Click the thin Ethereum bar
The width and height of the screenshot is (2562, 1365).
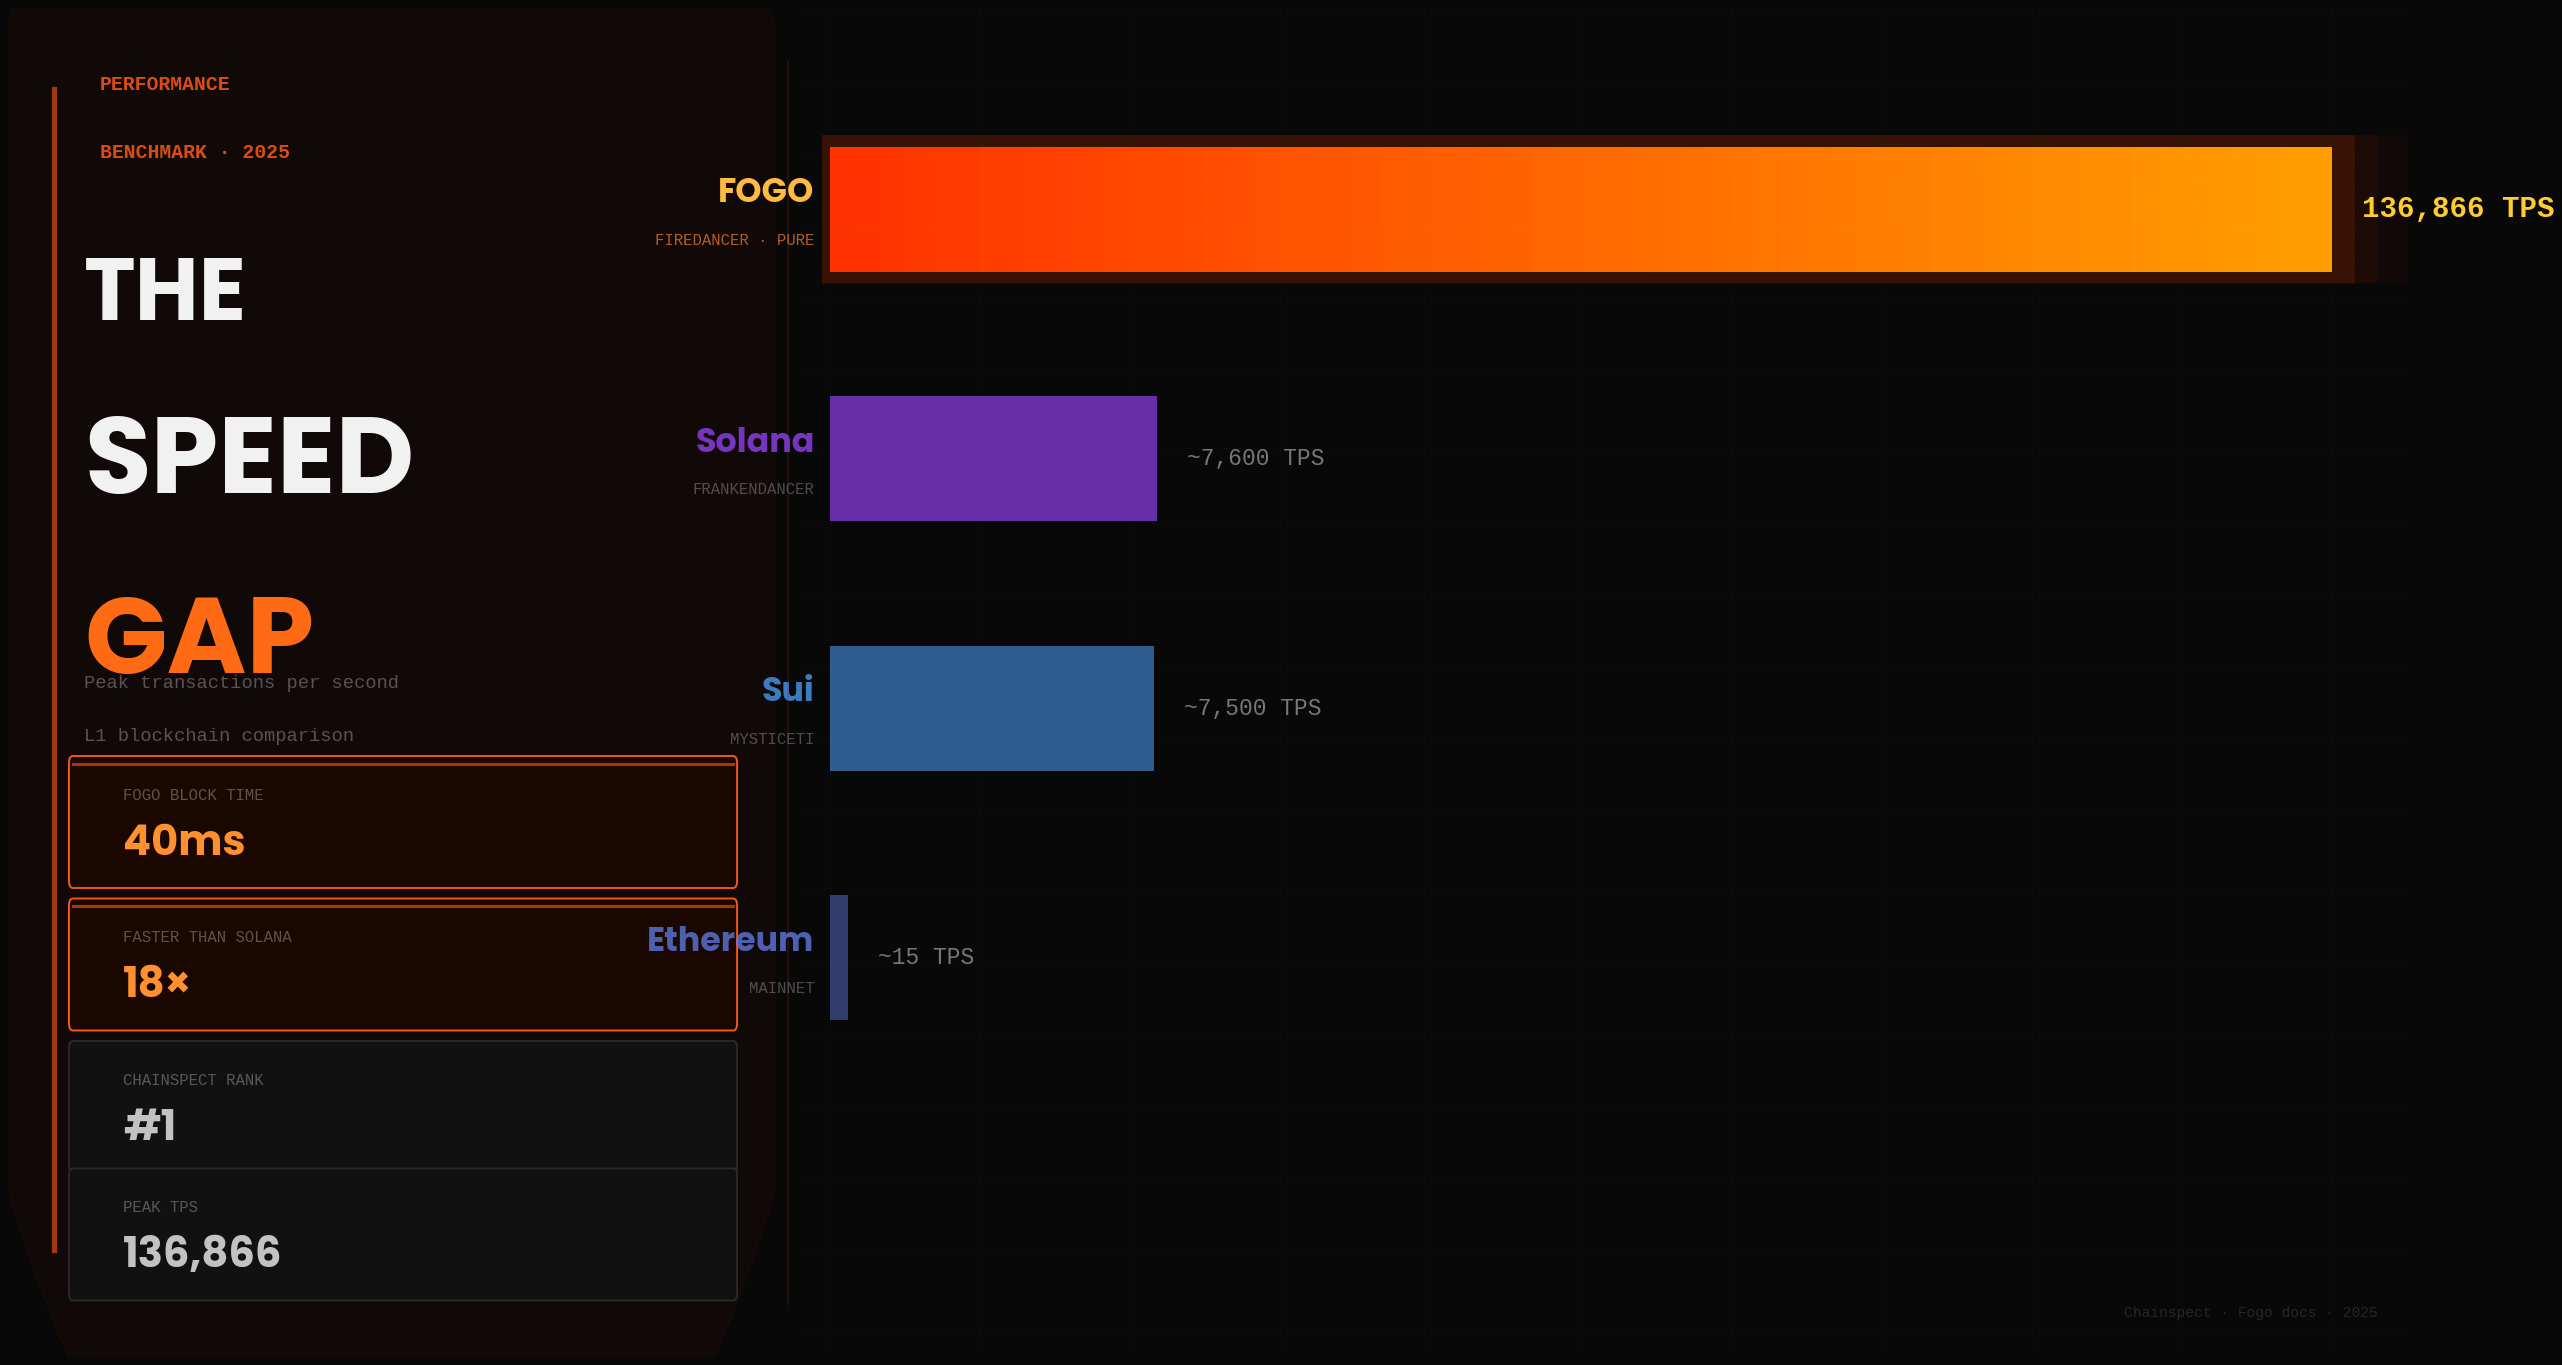click(x=839, y=957)
